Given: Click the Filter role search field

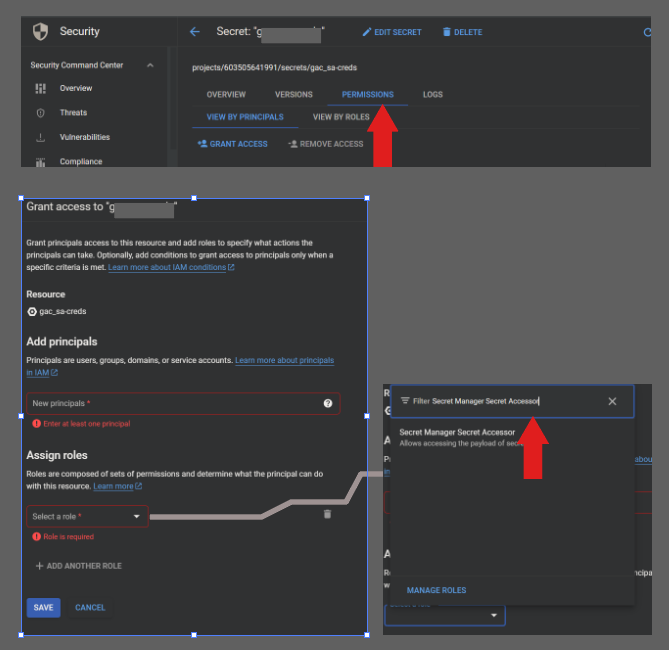Looking at the screenshot, I should (x=512, y=401).
